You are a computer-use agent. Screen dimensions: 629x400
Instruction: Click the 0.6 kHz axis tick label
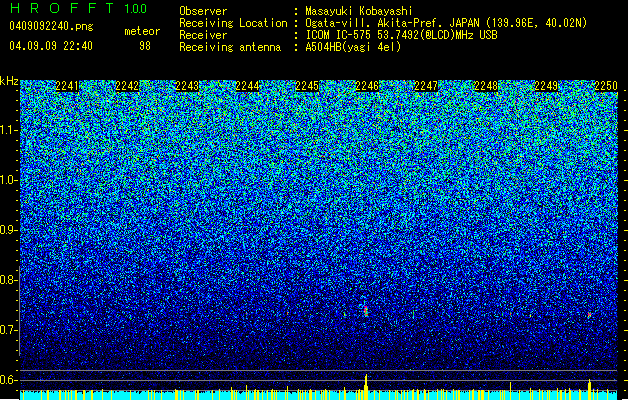(8, 380)
